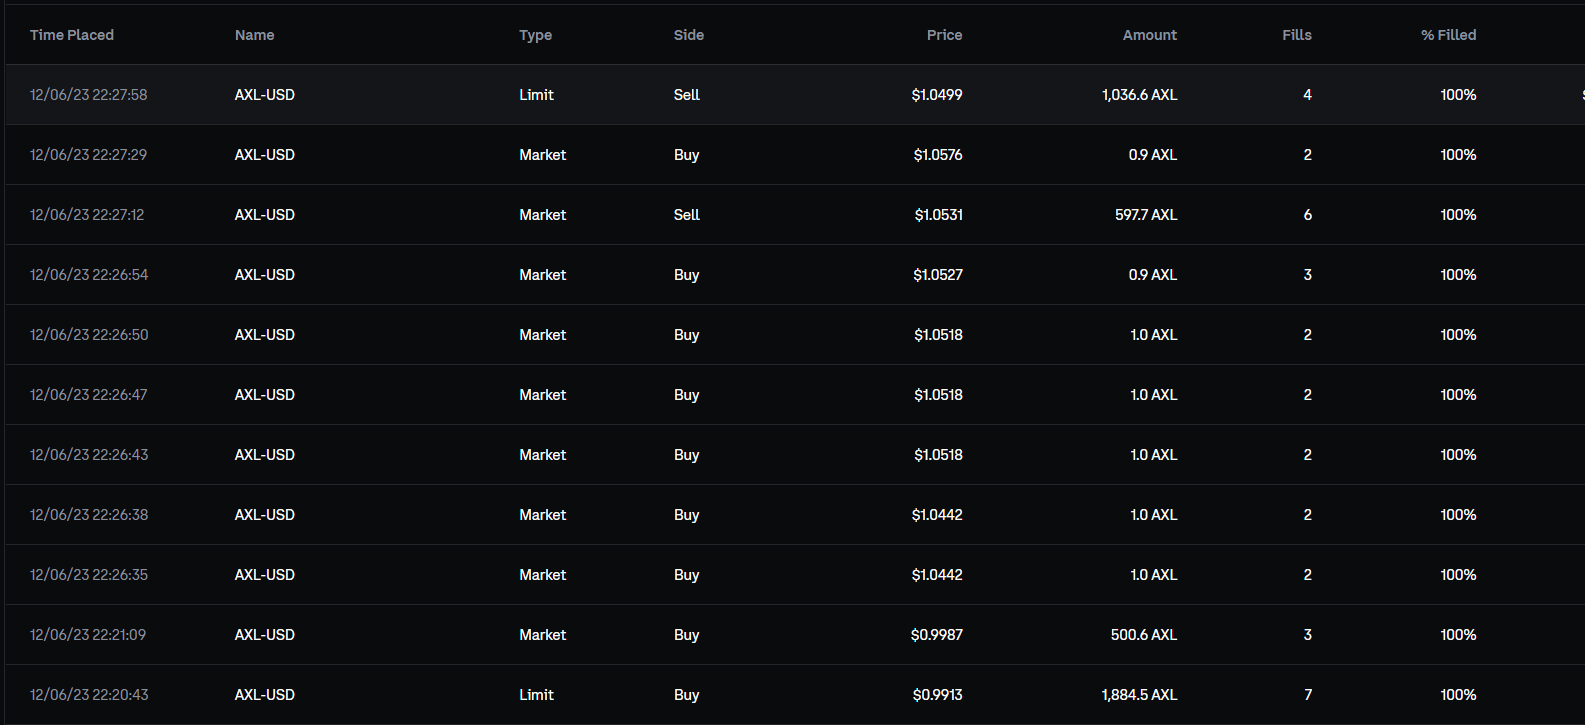
Task: Open the order placed at 22:26:47
Action: pyautogui.click(x=89, y=395)
